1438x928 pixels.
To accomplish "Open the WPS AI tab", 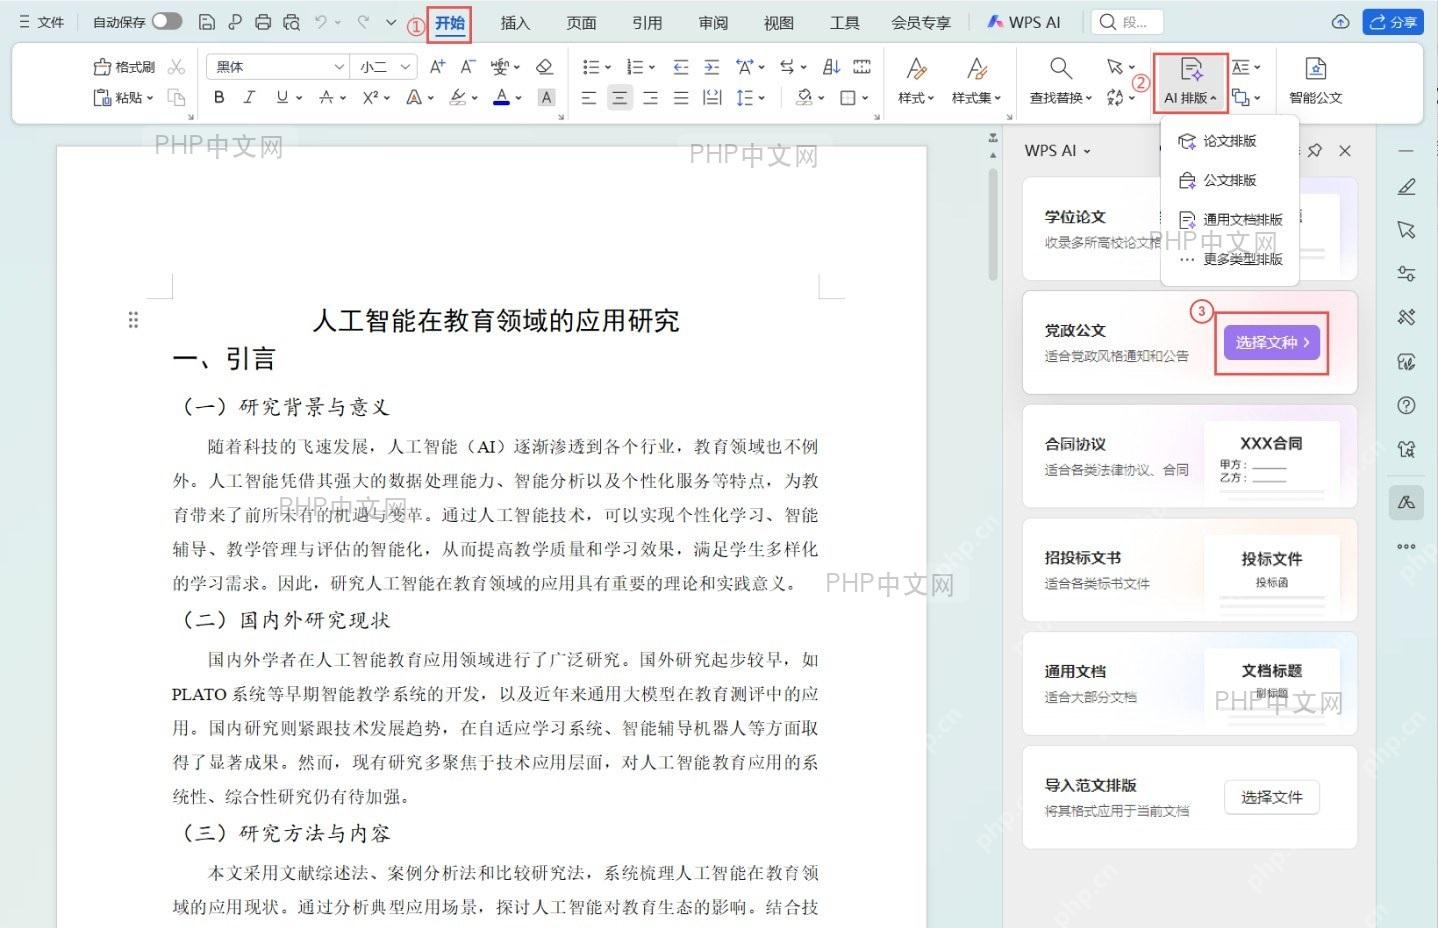I will click(1023, 22).
